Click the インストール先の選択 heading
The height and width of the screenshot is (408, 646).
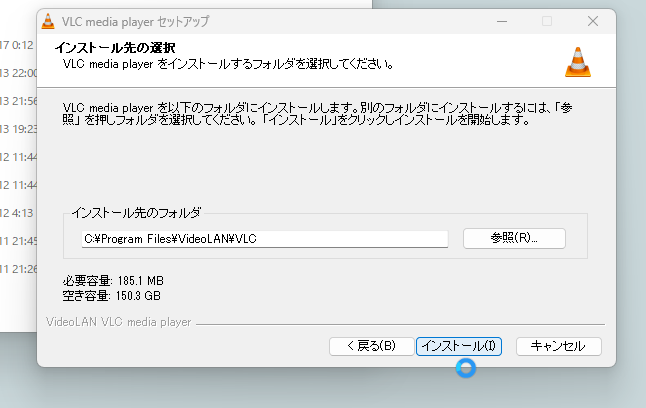click(x=115, y=48)
